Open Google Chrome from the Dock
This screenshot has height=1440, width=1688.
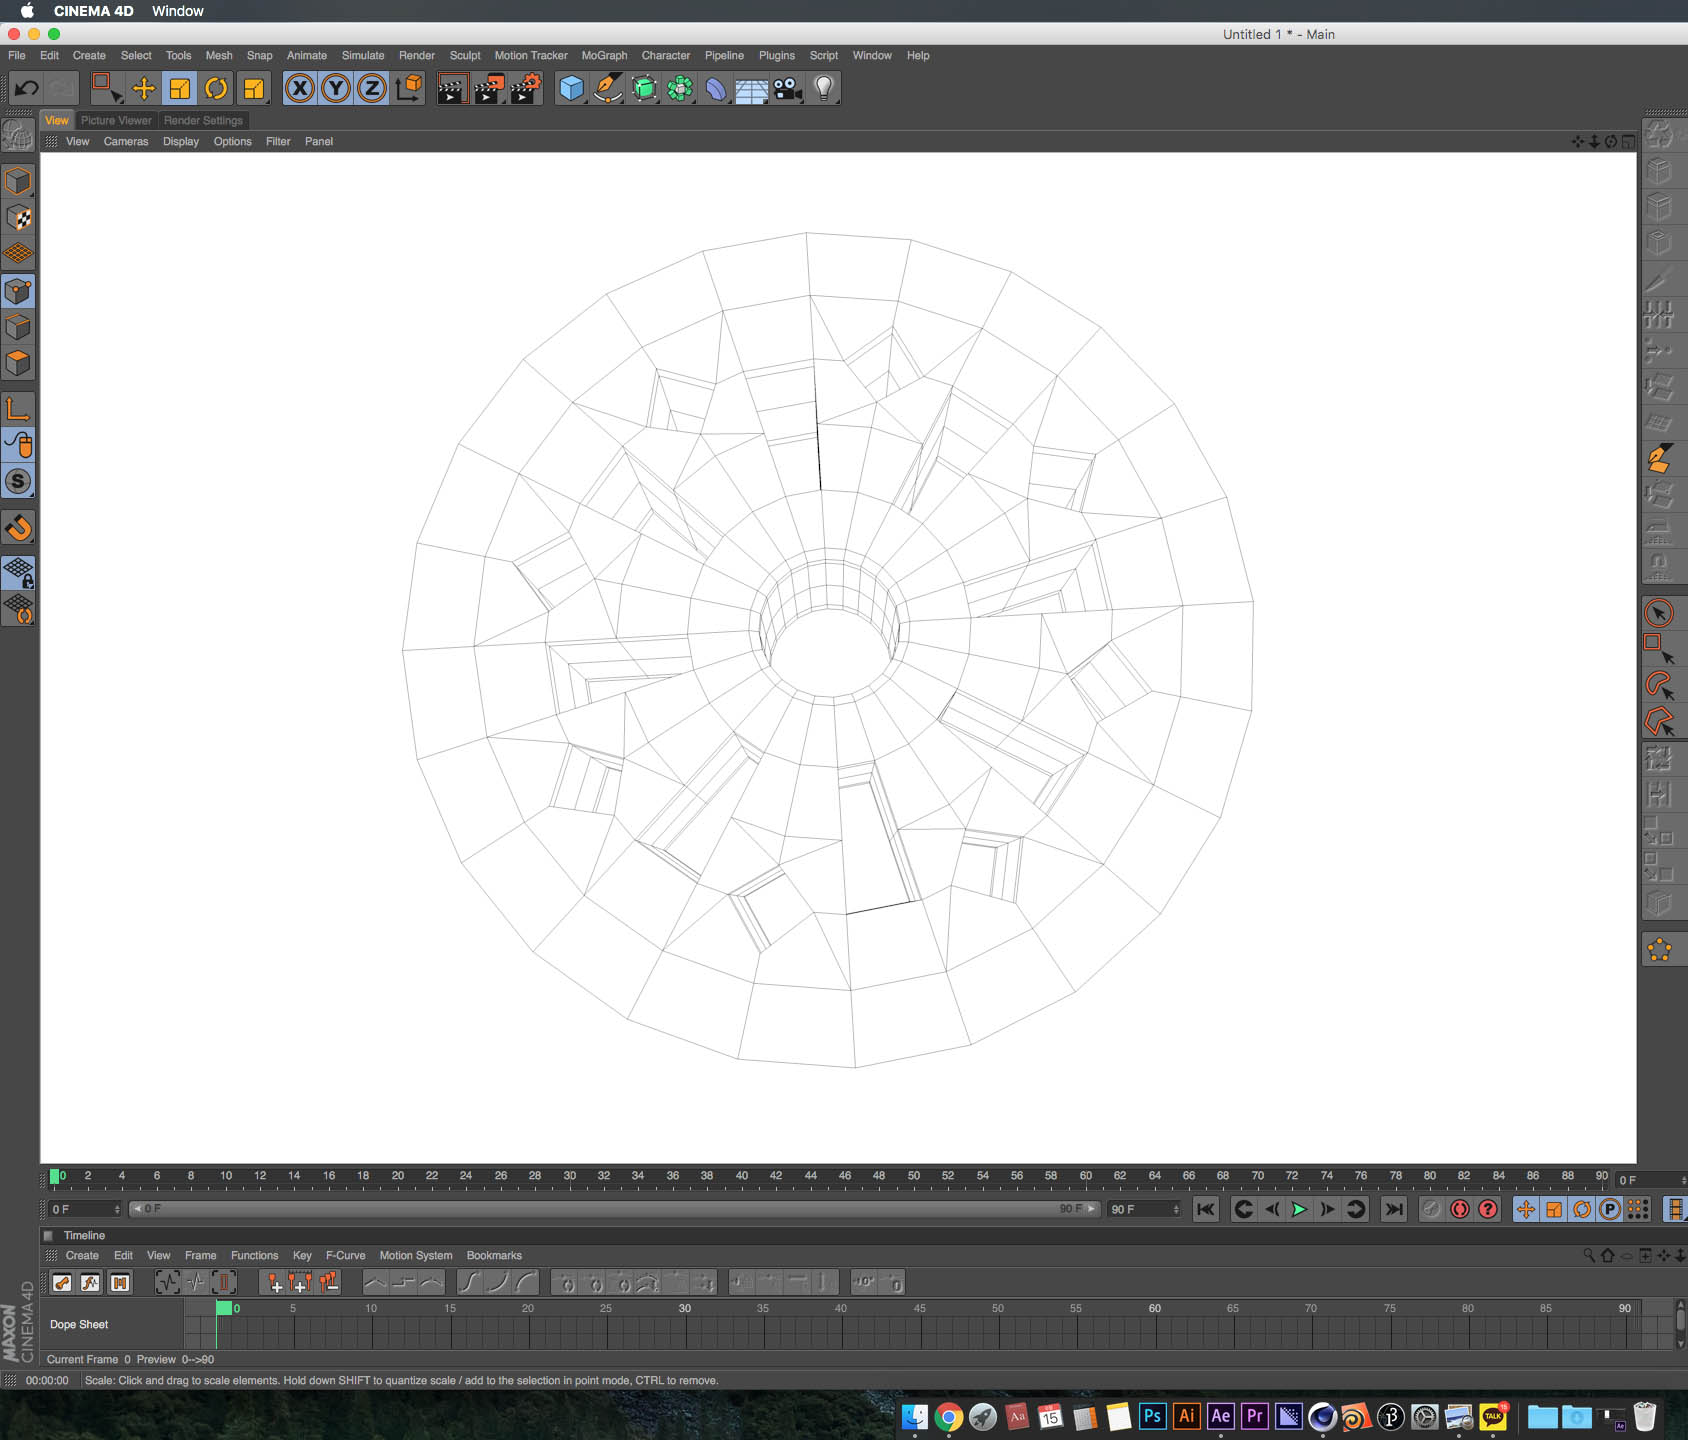point(948,1416)
